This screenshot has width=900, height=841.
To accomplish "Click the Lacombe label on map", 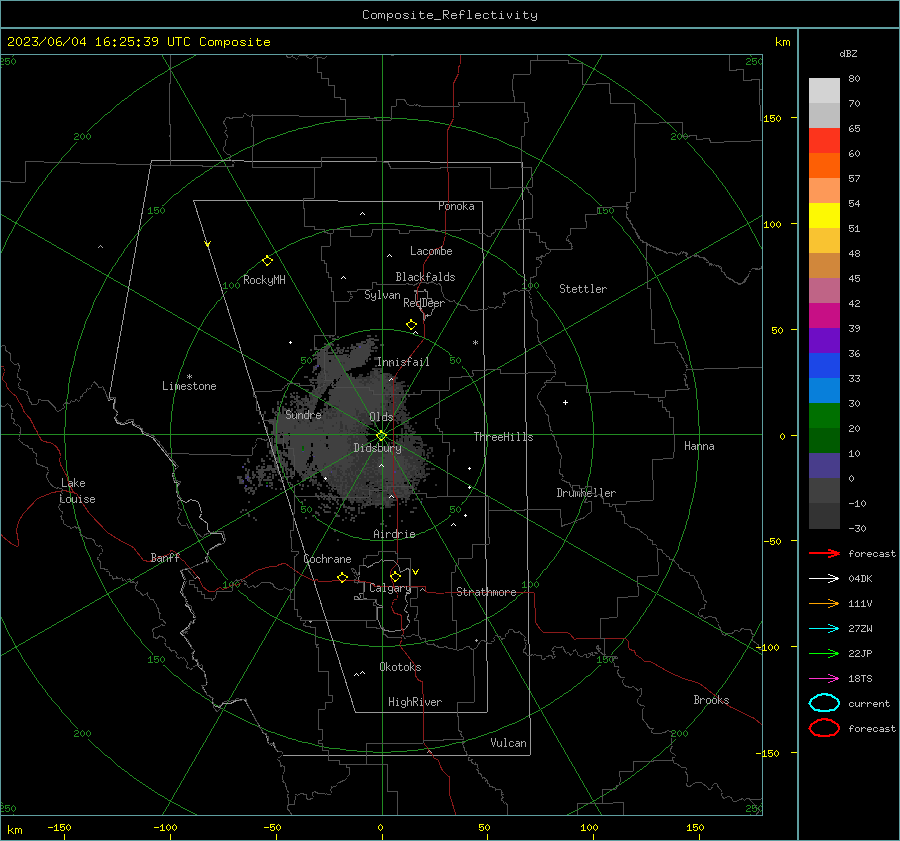I will pos(431,251).
